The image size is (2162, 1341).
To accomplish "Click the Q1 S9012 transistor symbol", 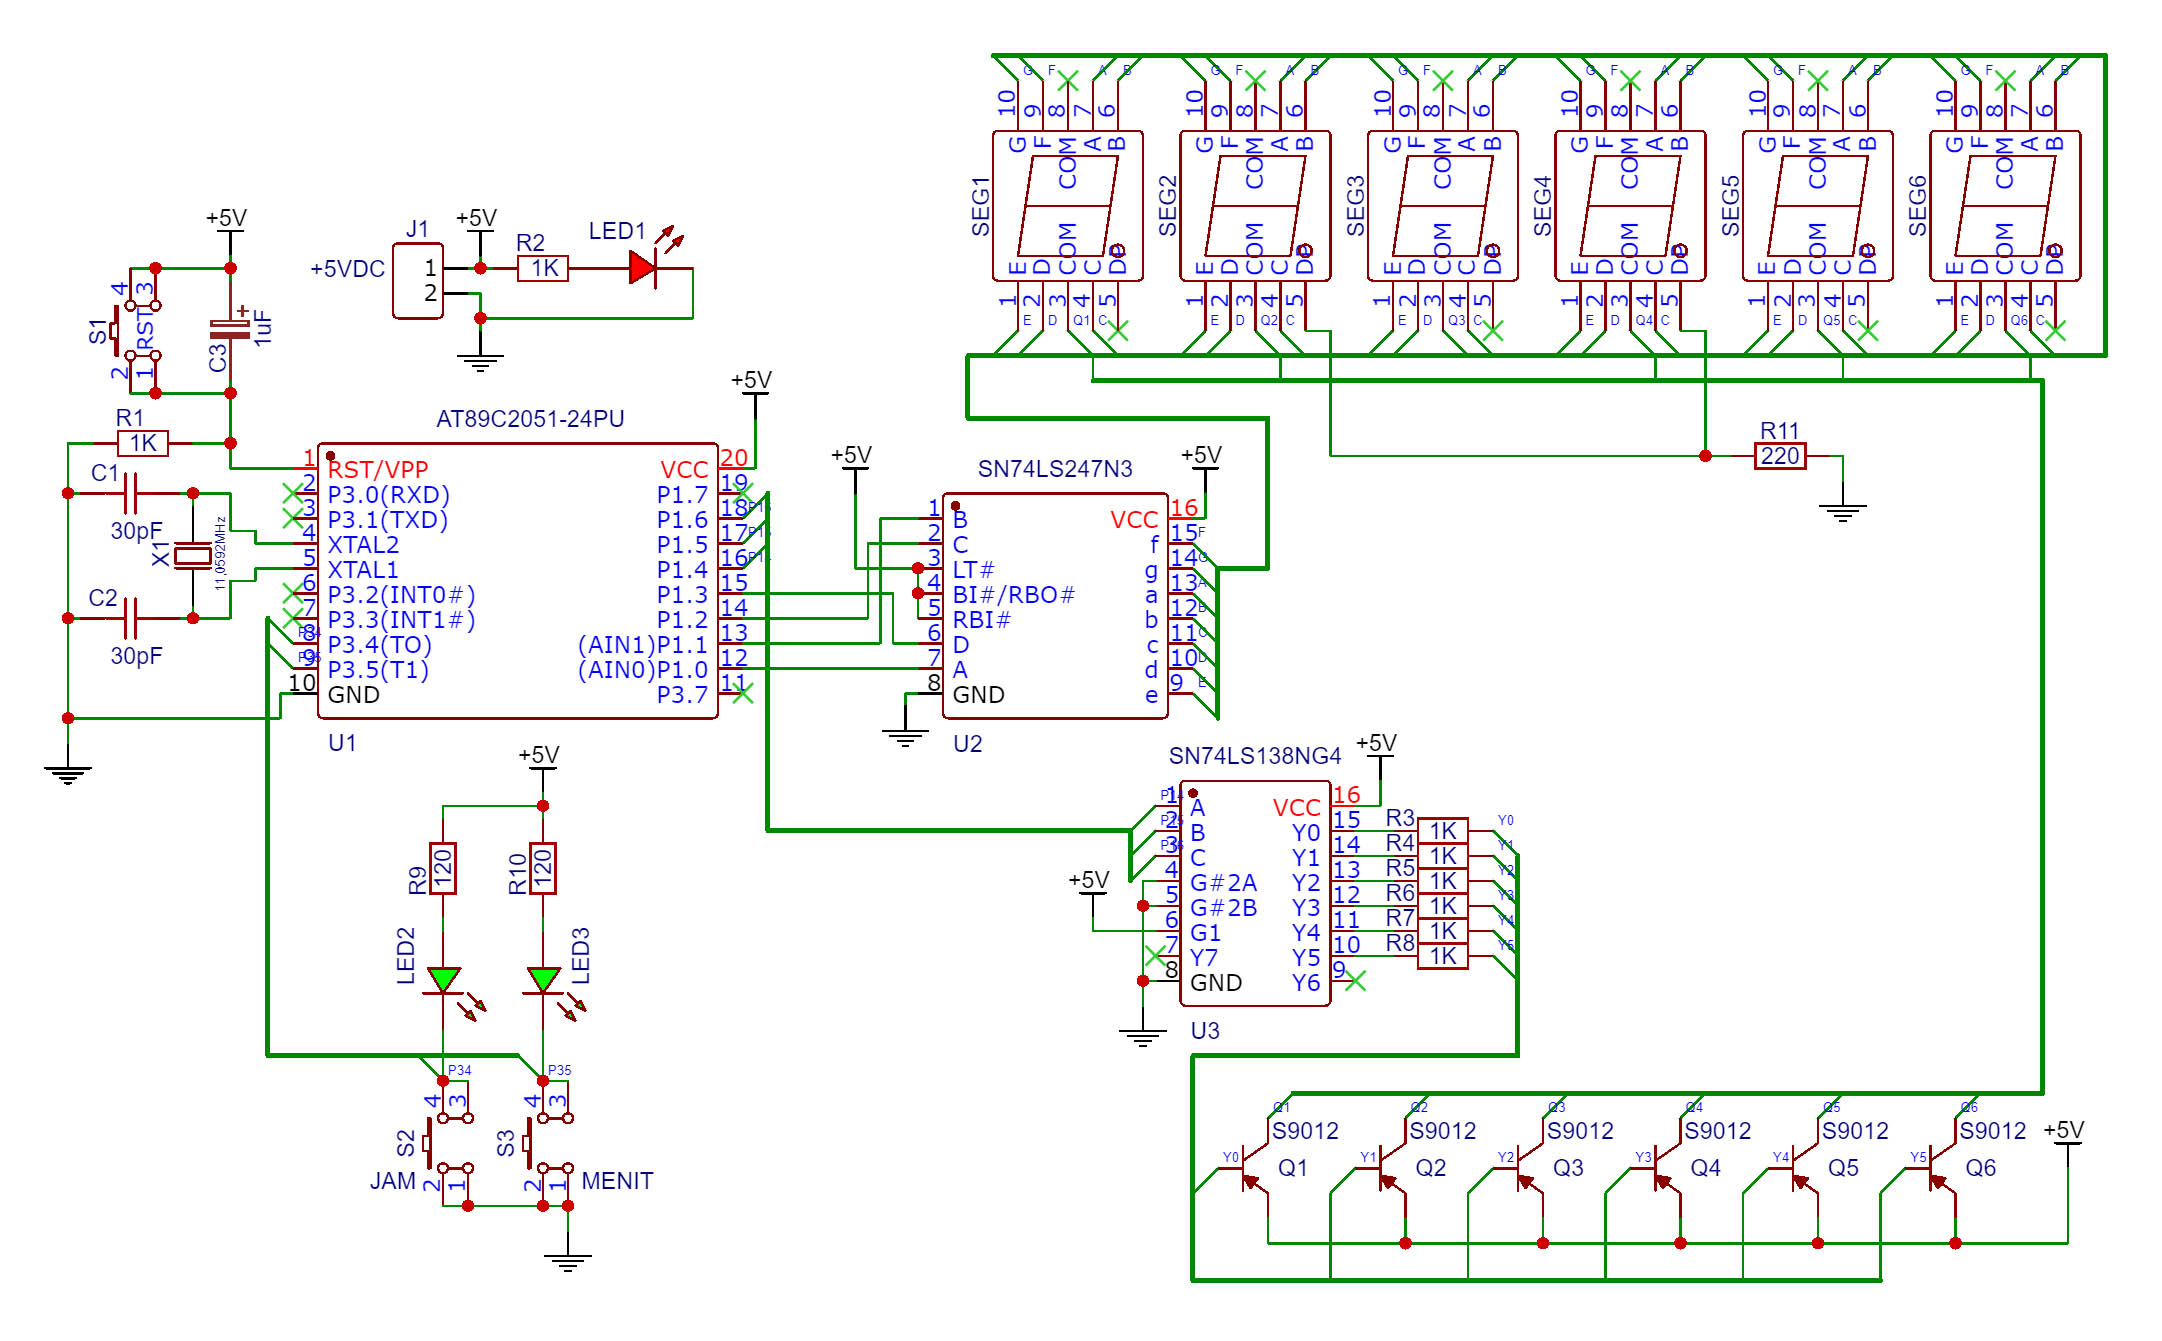I will (x=1255, y=1168).
